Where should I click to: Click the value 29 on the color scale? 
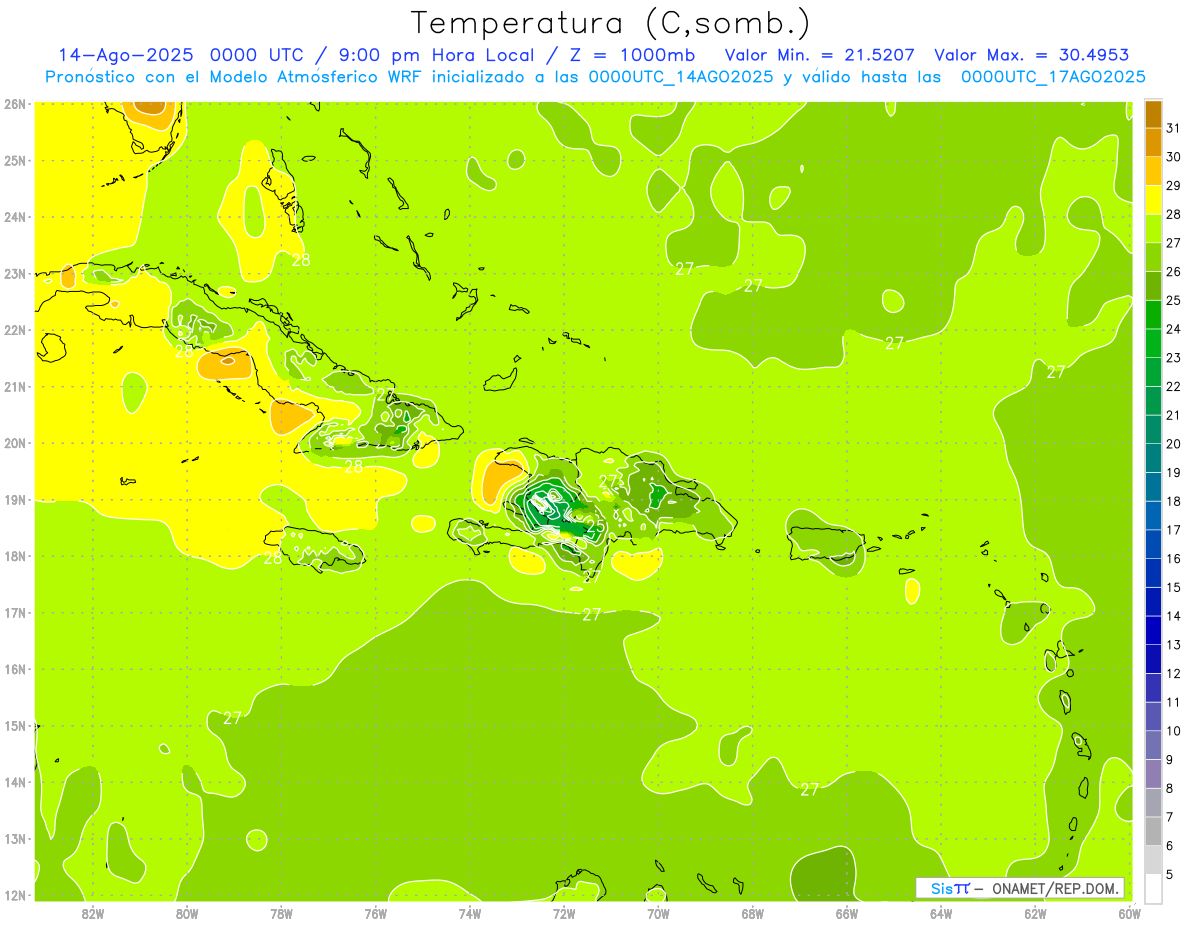tap(1174, 186)
